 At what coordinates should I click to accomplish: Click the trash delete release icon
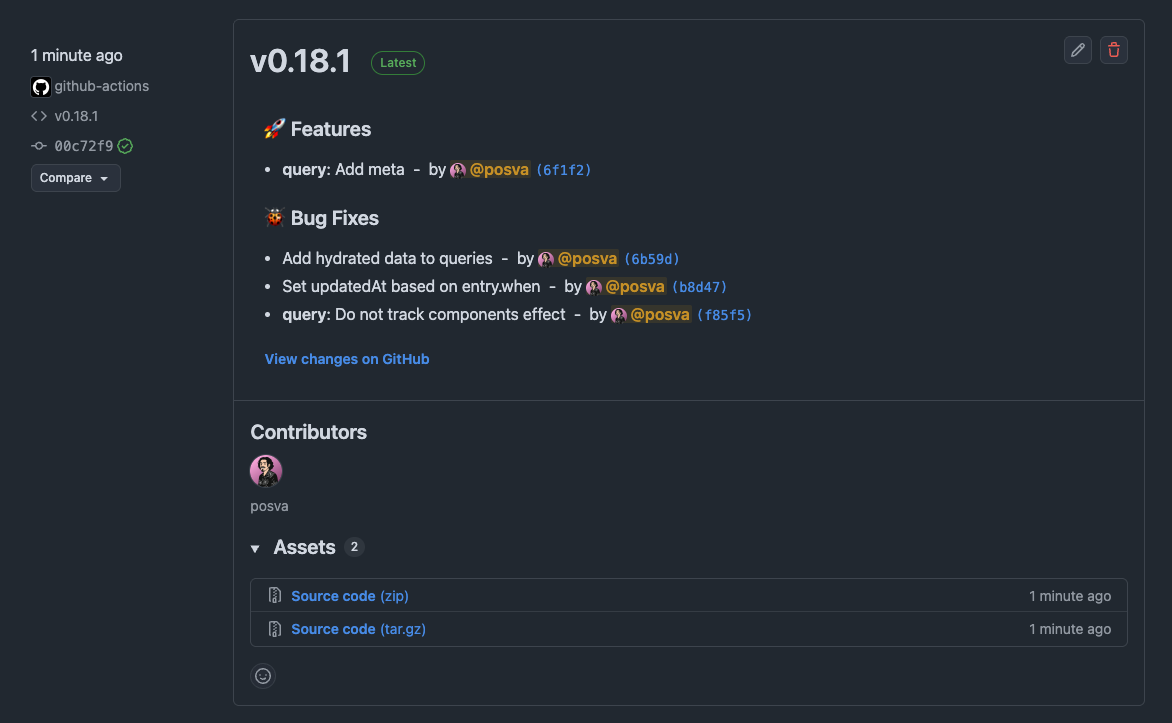pyautogui.click(x=1114, y=50)
